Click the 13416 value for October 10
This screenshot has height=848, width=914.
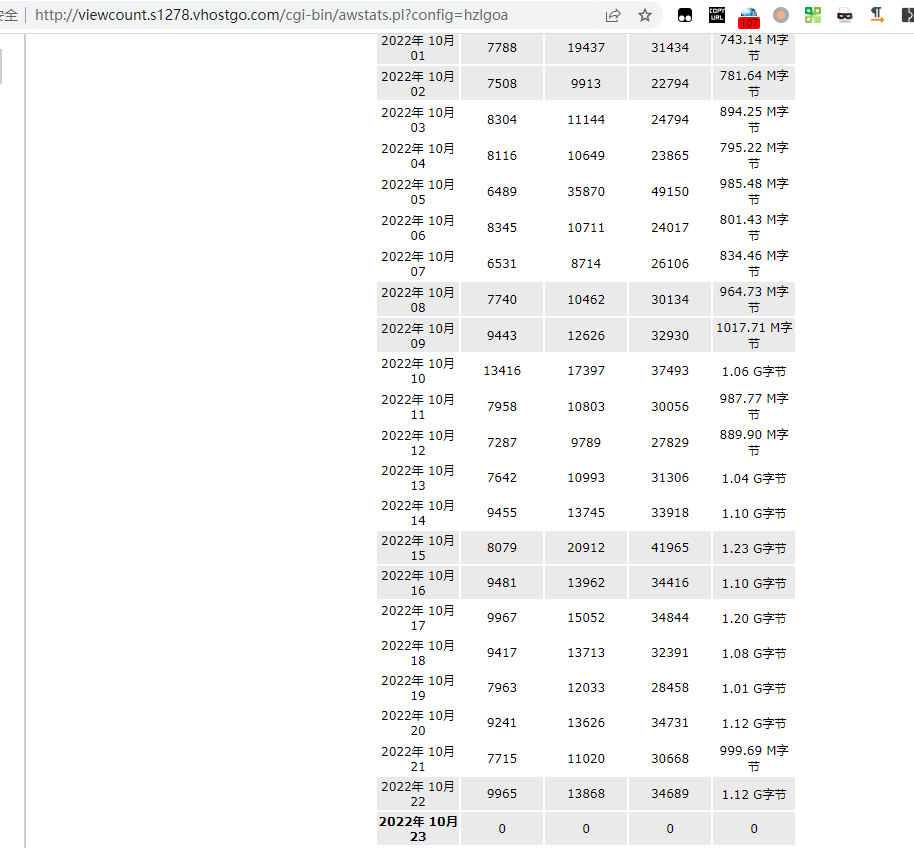[x=502, y=371]
